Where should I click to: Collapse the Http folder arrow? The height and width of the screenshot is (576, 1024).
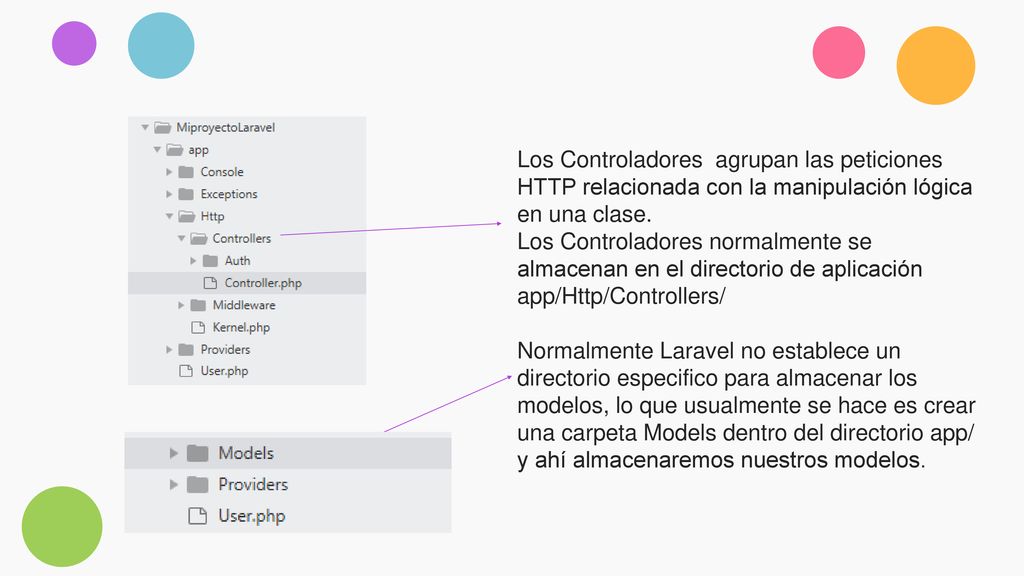coord(169,216)
